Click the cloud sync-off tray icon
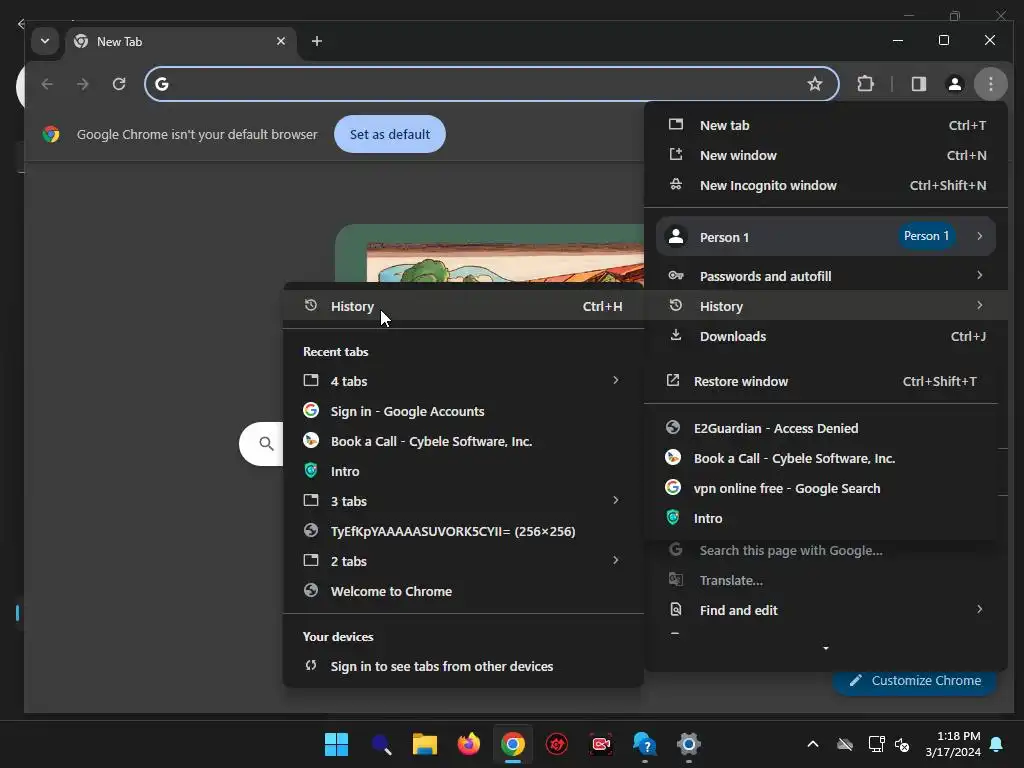1024x768 pixels. pyautogui.click(x=845, y=744)
